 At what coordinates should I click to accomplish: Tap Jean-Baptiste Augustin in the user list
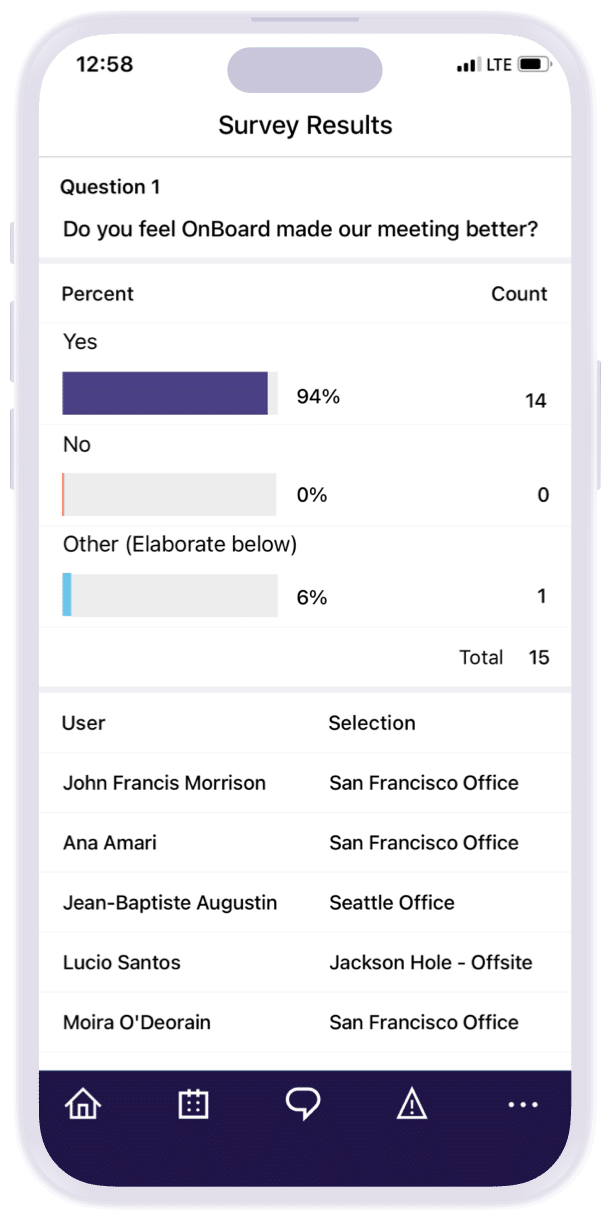pos(170,903)
